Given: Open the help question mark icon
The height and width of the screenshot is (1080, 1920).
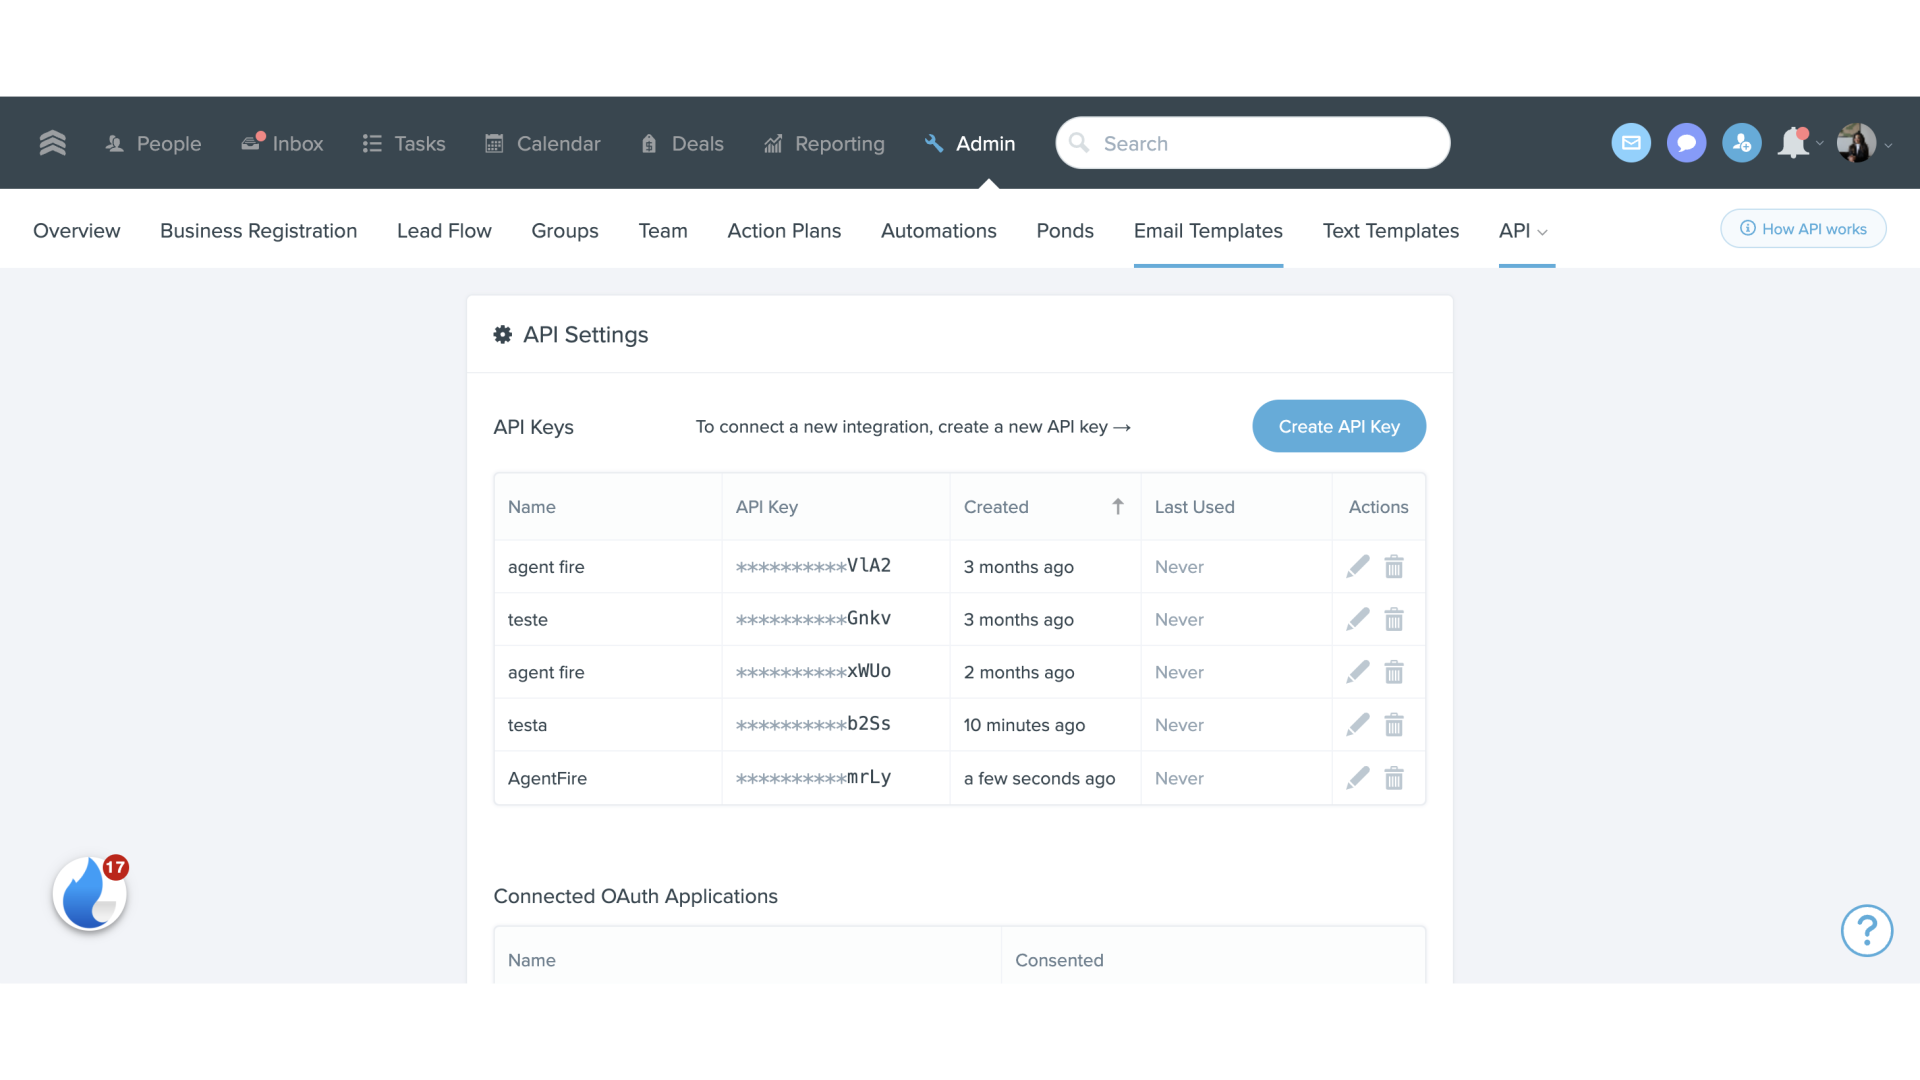Looking at the screenshot, I should click(x=1866, y=931).
